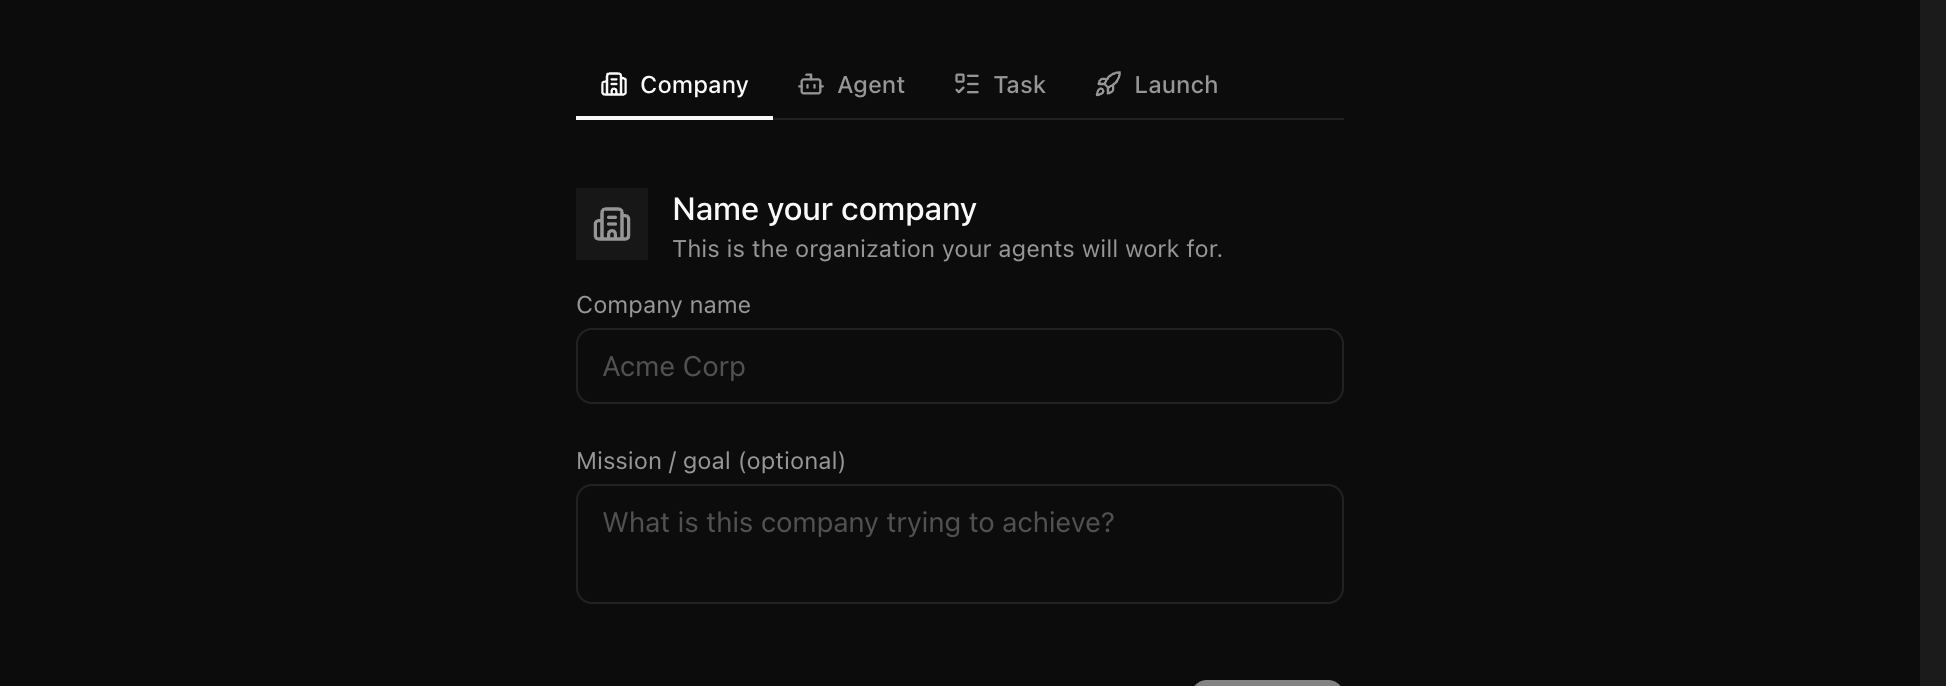
Task: Click the 'Acme Corp' placeholder text
Action: 673,367
